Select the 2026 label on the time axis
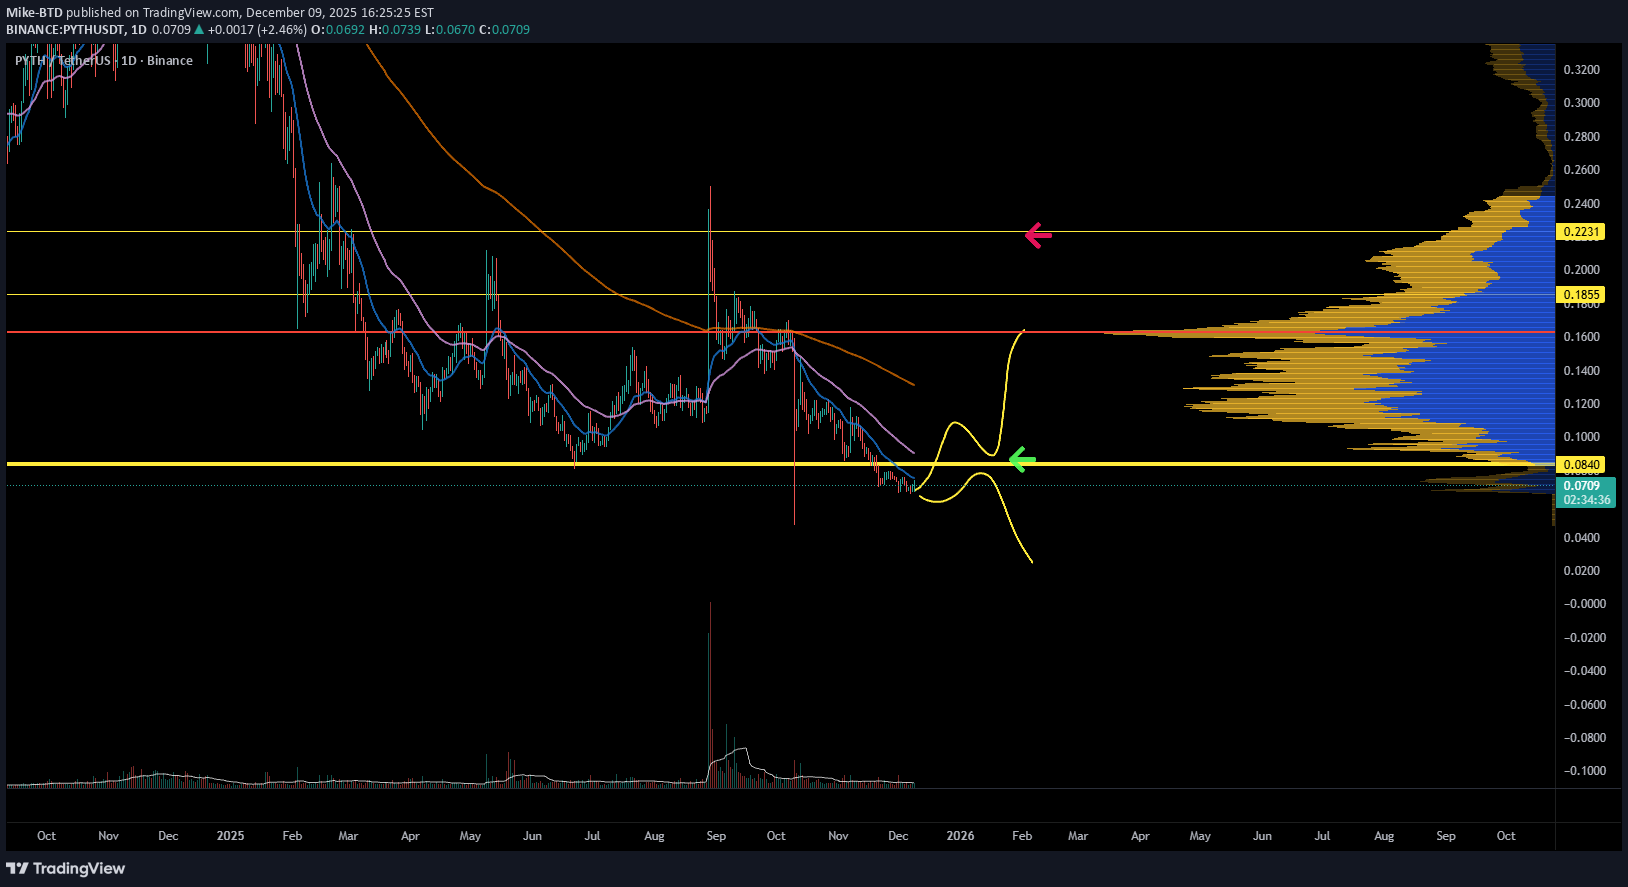1628x887 pixels. (x=960, y=836)
